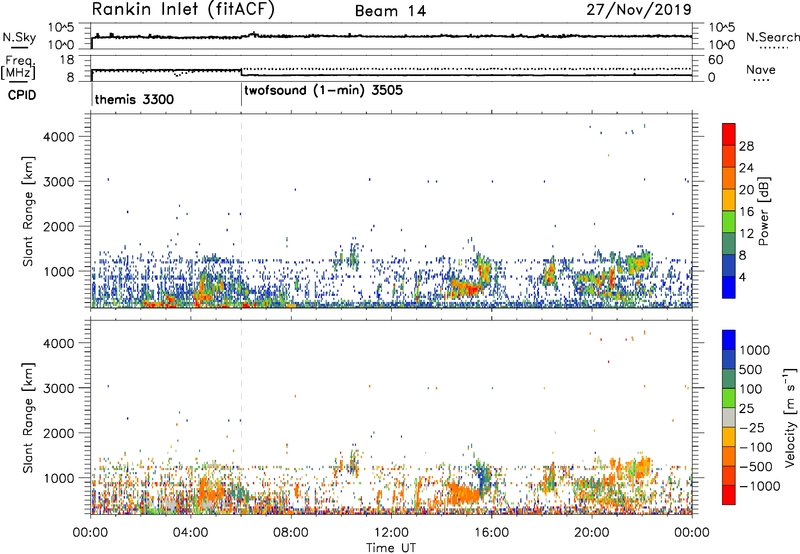Click the '18' frequency axis tick

68,60
